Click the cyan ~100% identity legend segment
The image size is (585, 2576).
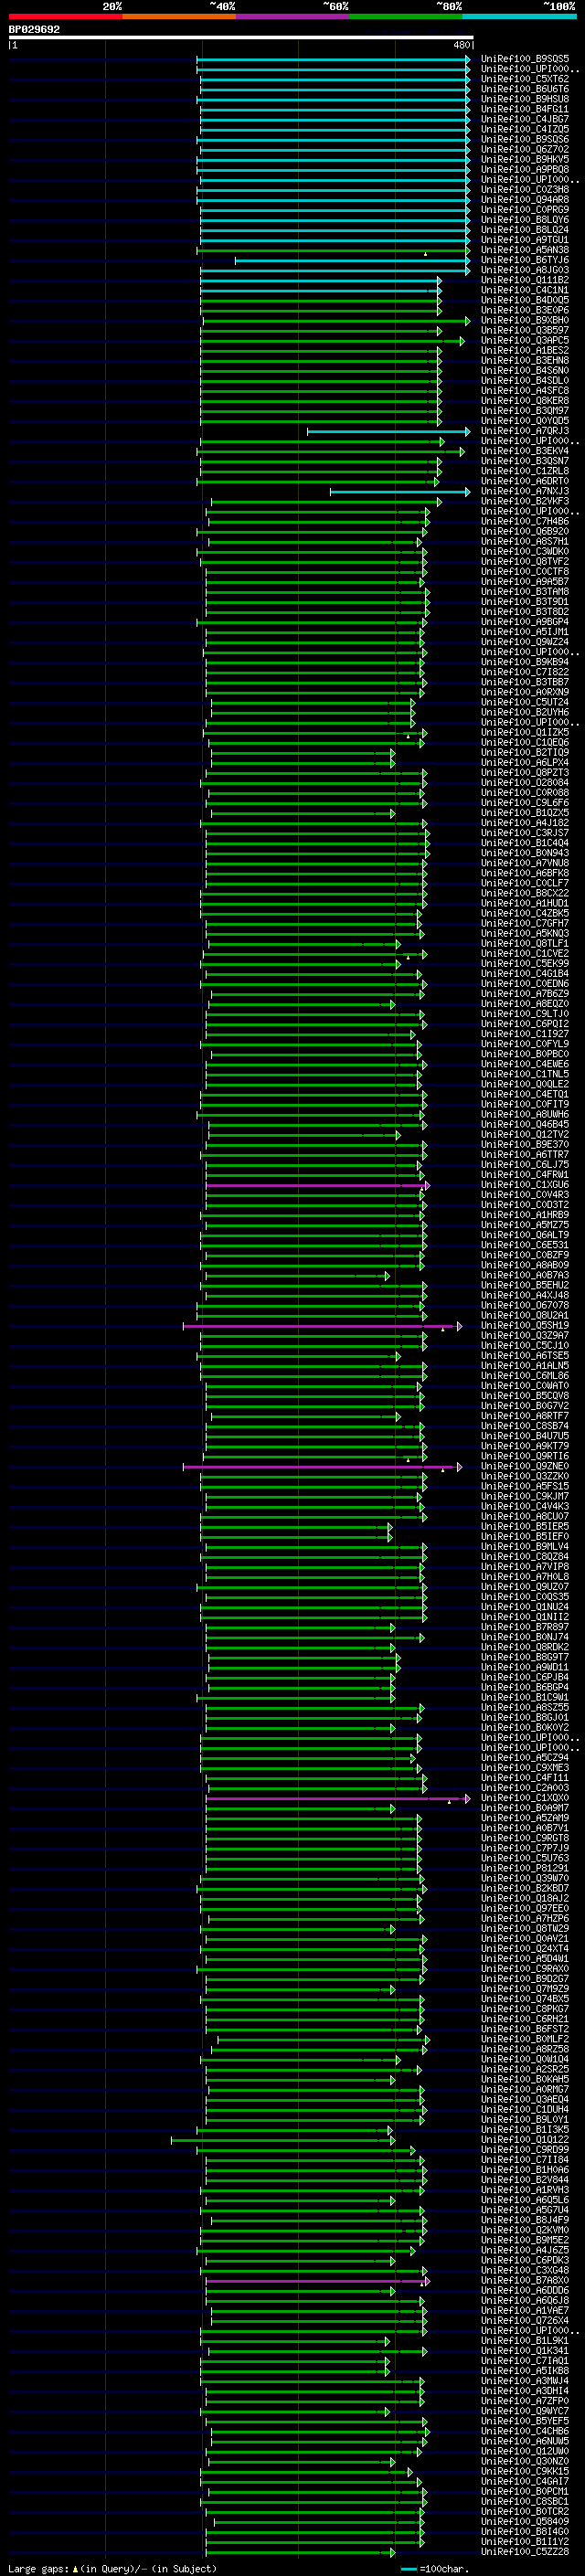tap(519, 16)
